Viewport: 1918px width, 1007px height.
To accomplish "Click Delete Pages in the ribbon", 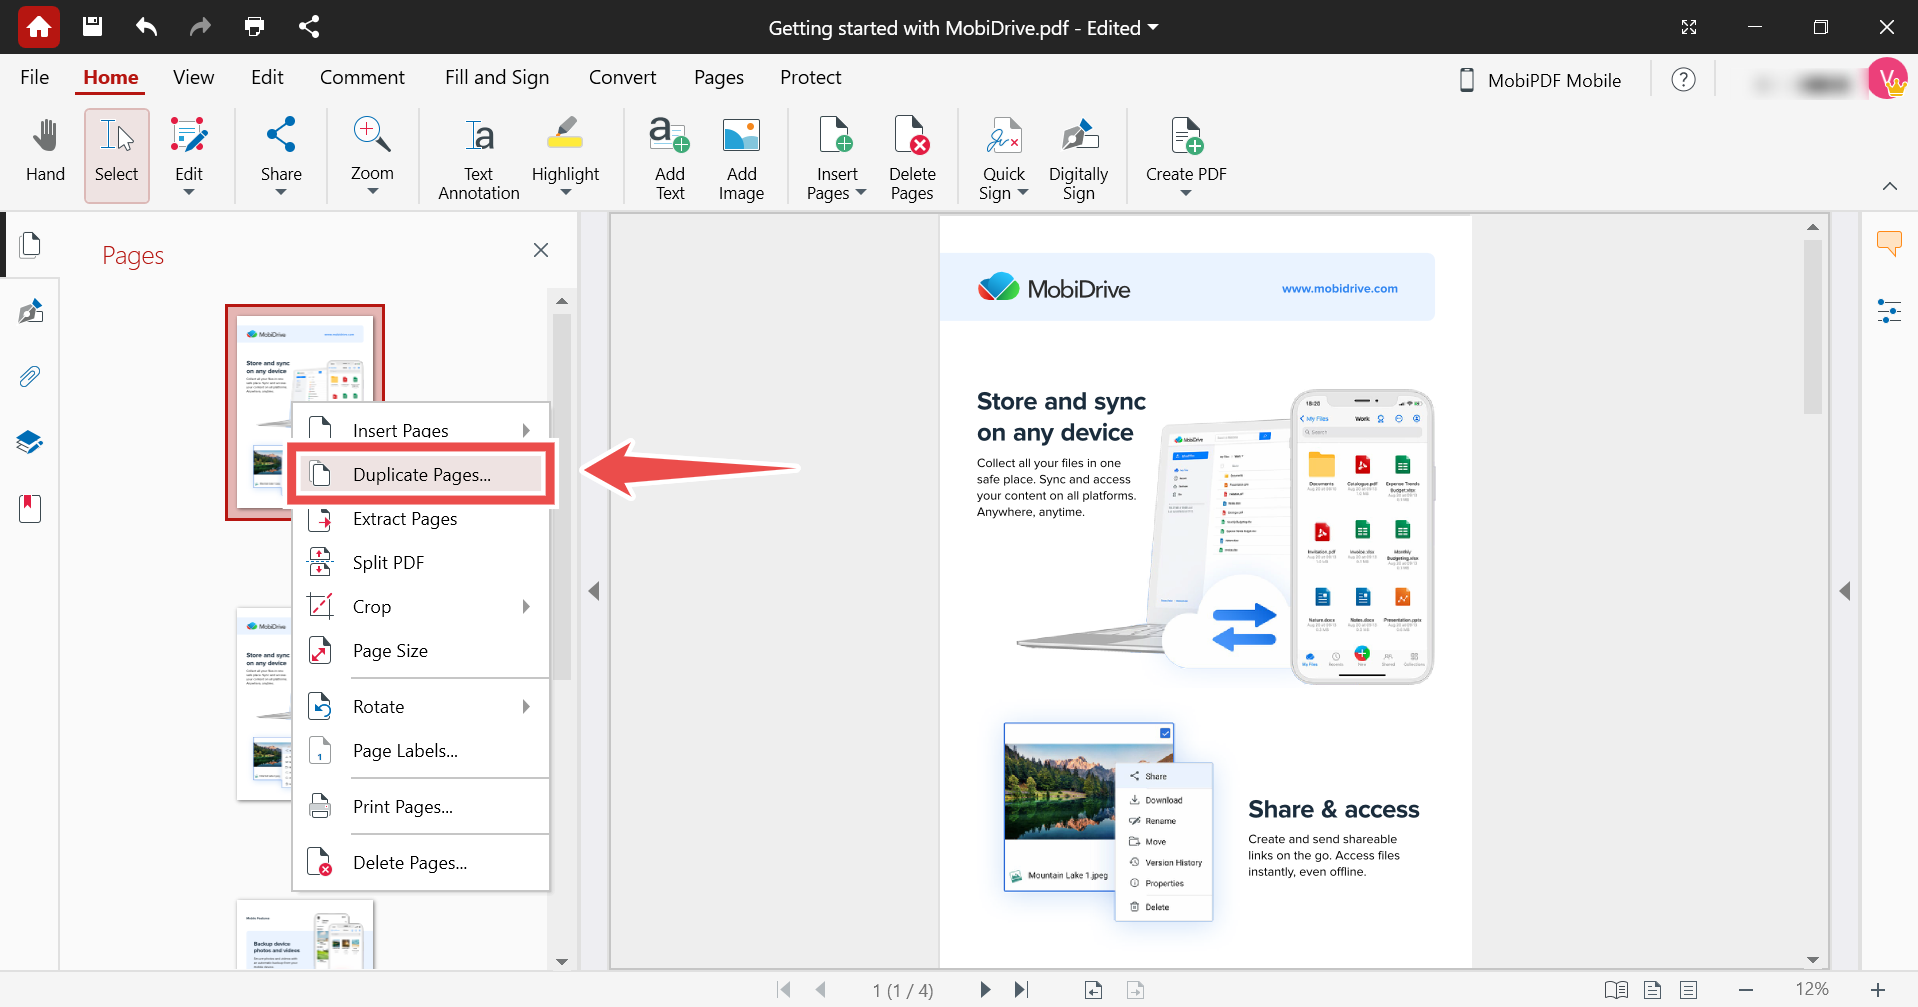I will pos(912,158).
